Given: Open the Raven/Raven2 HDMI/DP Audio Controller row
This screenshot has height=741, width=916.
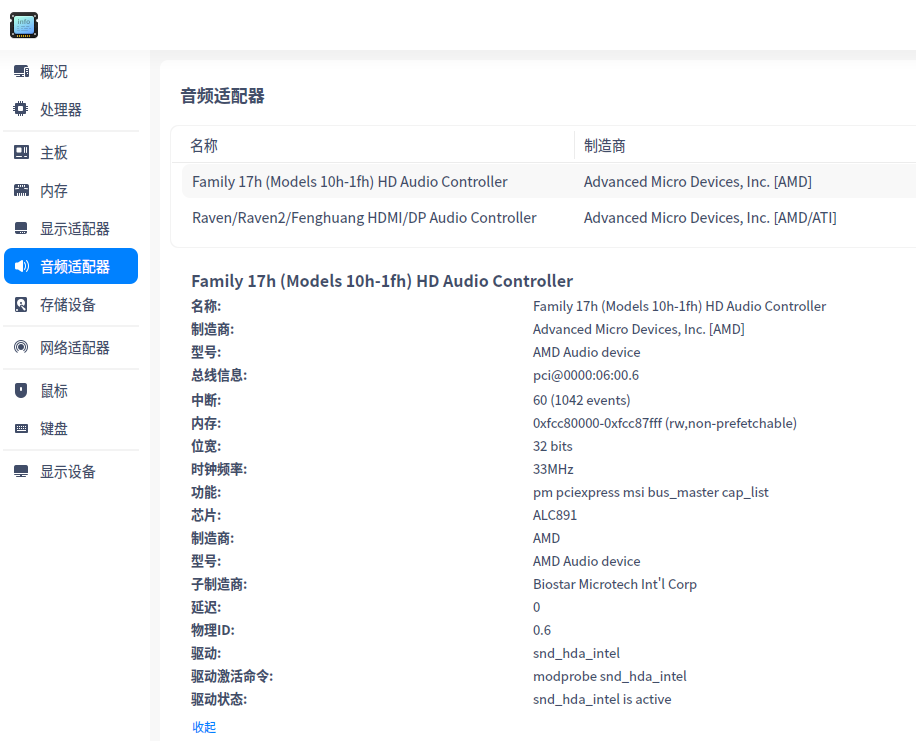Looking at the screenshot, I should click(364, 217).
